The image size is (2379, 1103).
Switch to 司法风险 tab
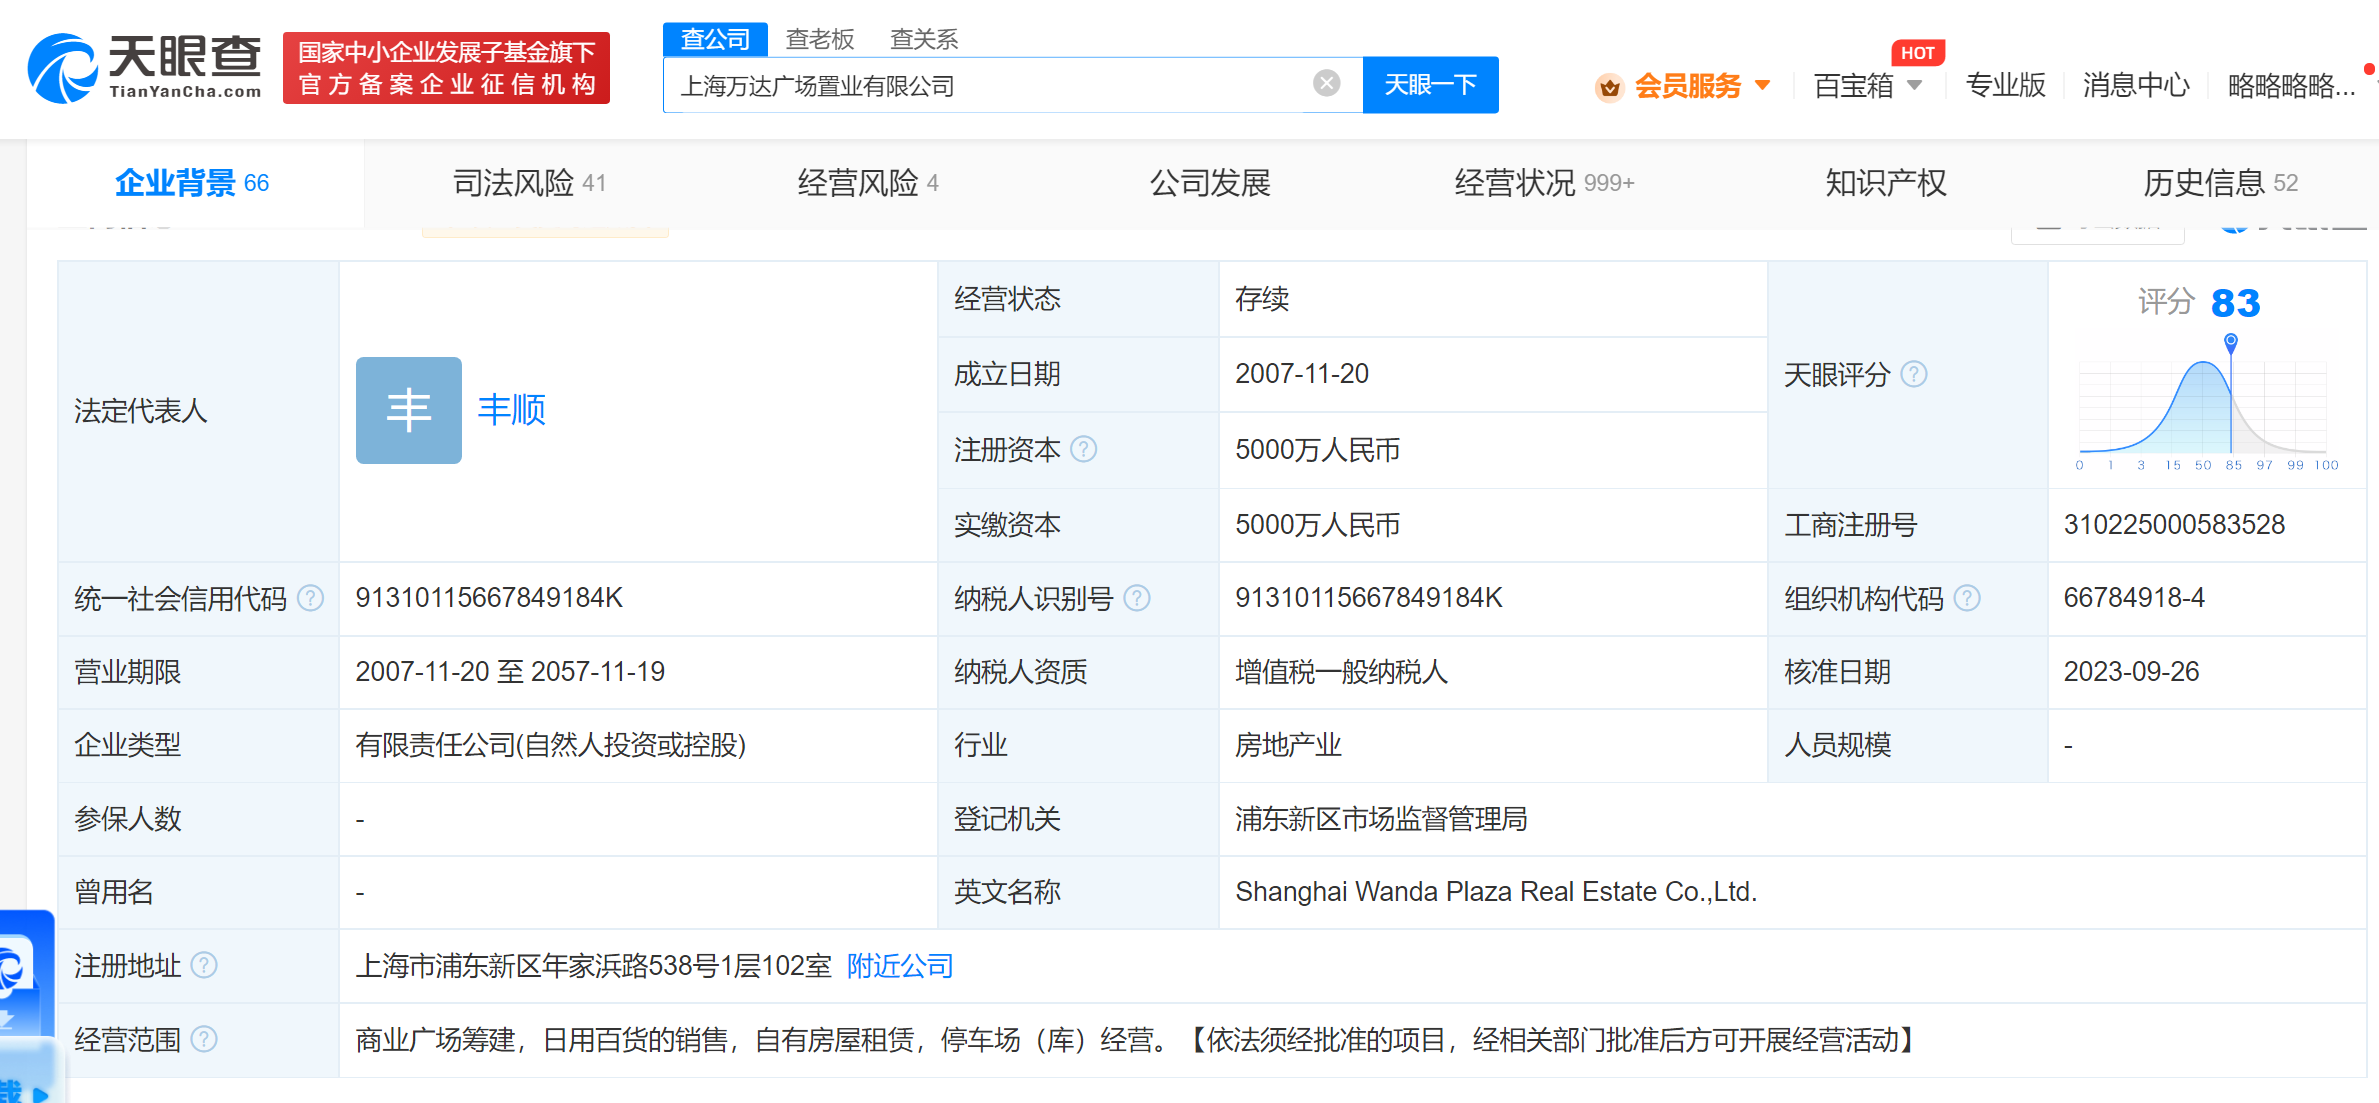pyautogui.click(x=529, y=183)
